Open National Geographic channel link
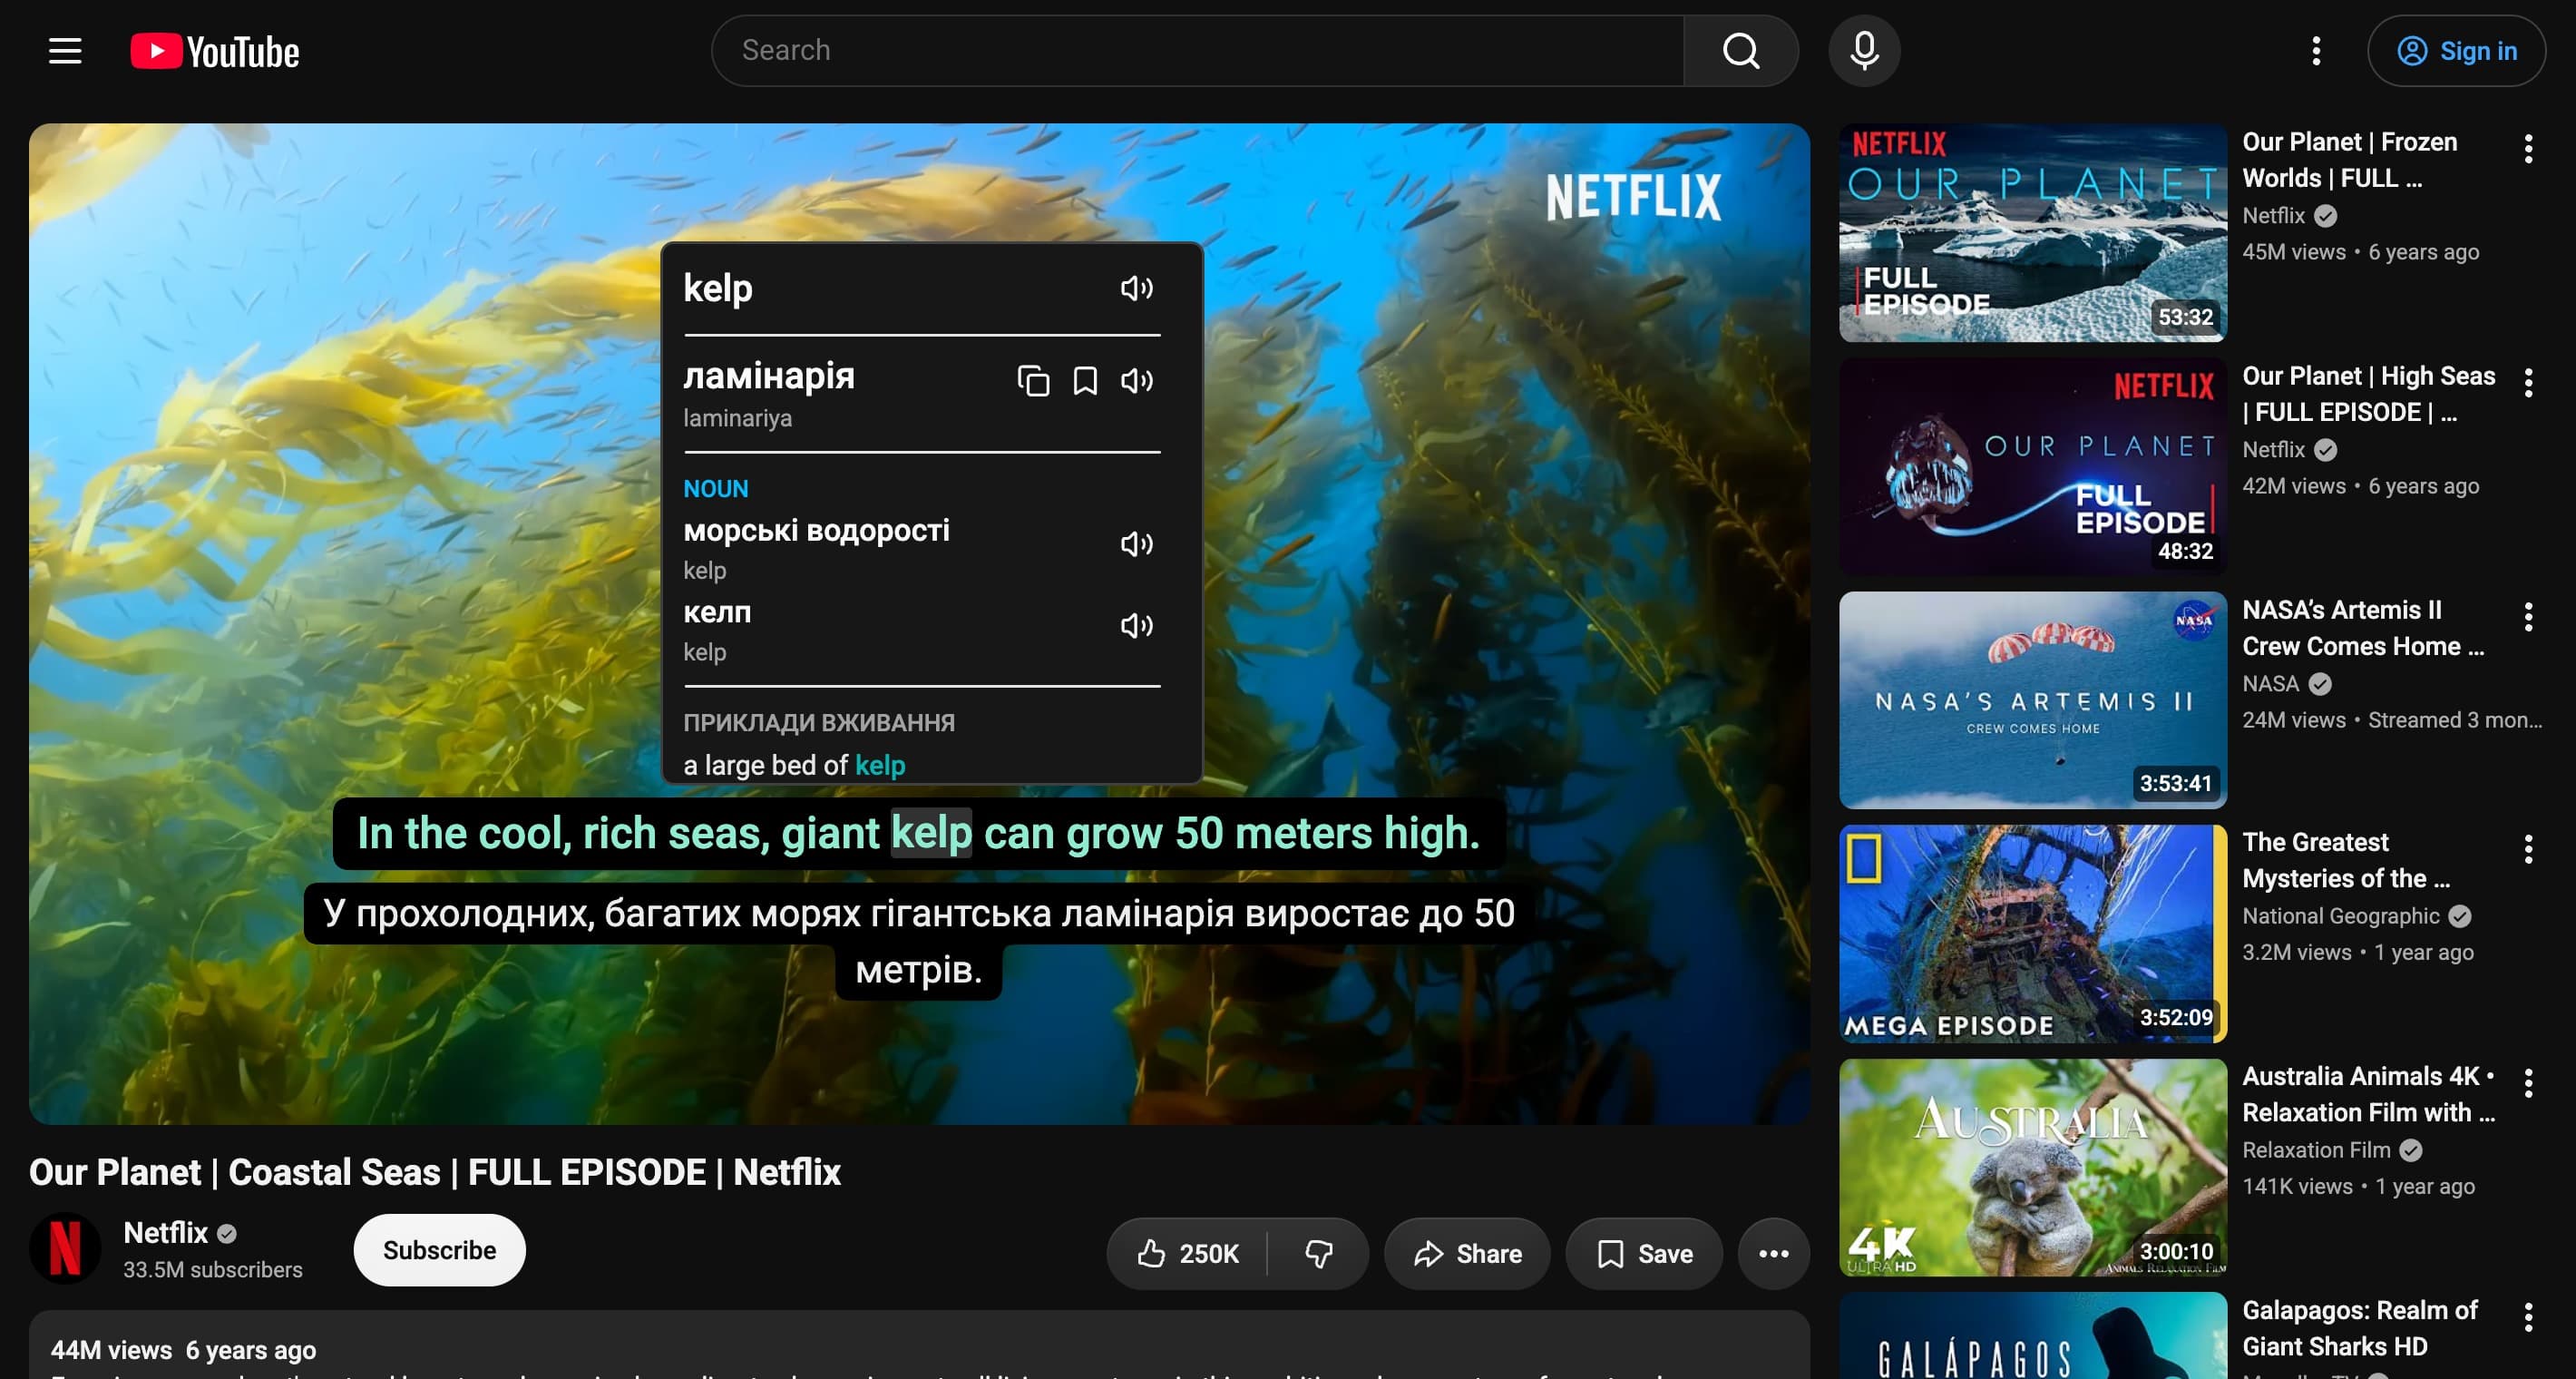Image resolution: width=2576 pixels, height=1379 pixels. (2340, 916)
